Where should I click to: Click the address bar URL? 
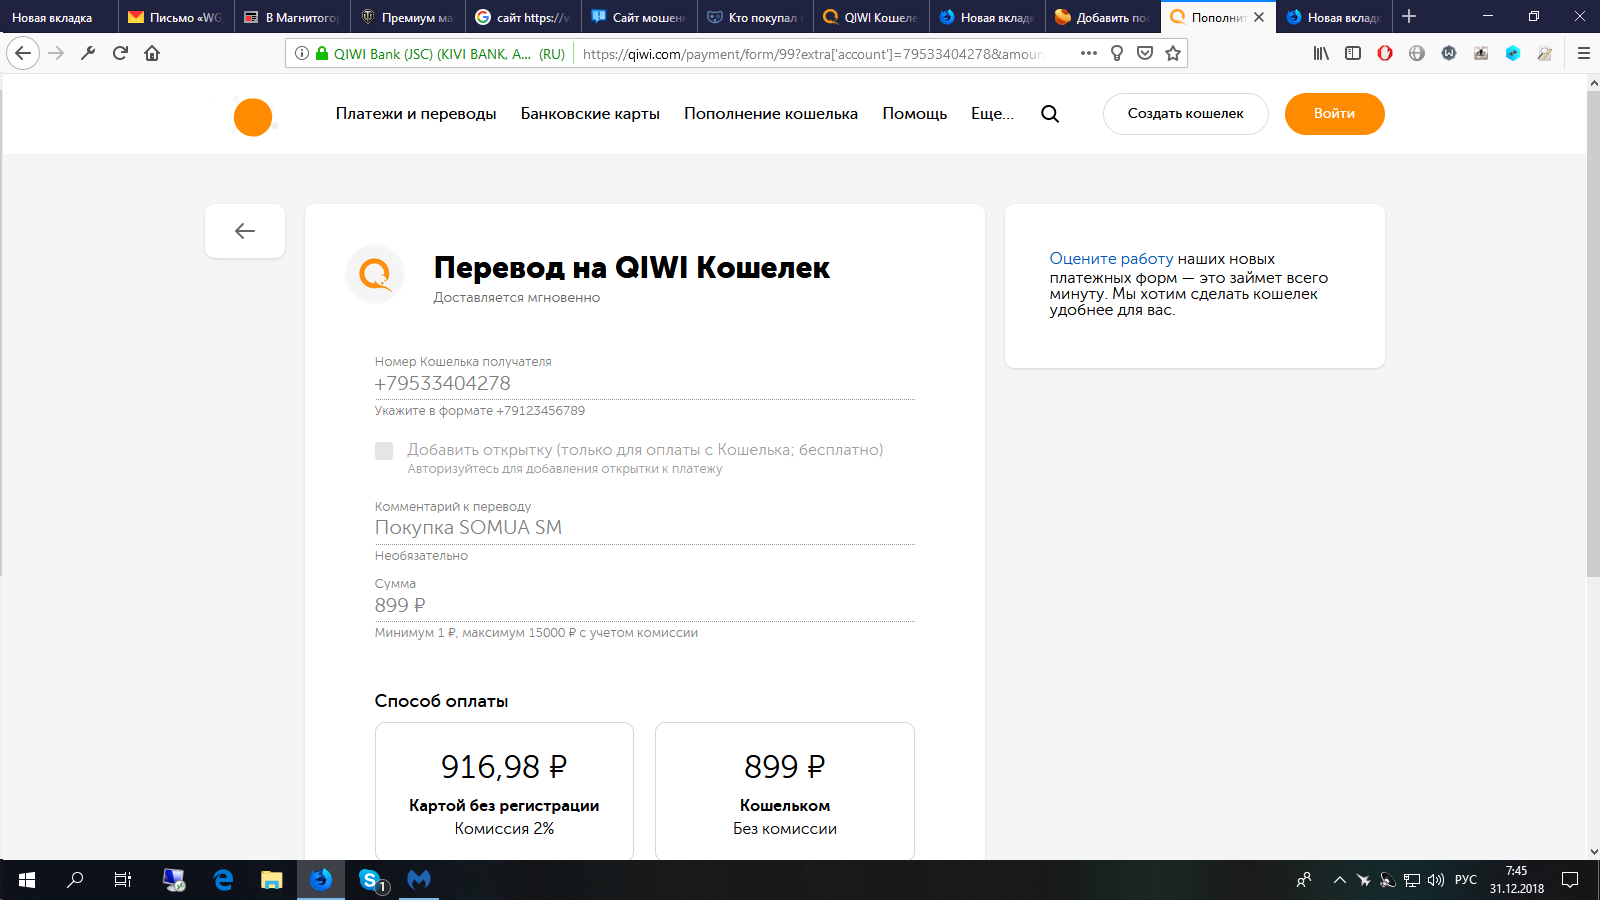813,54
